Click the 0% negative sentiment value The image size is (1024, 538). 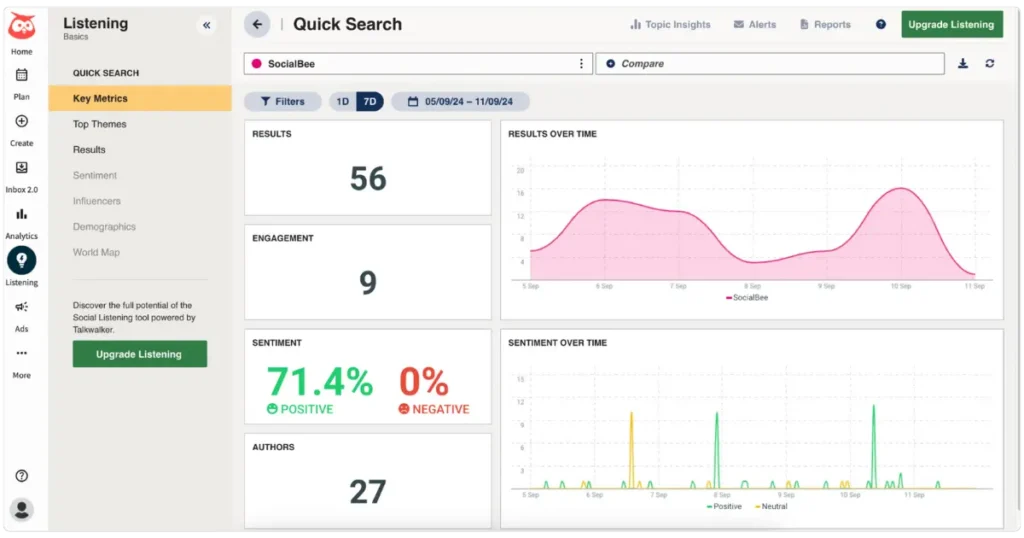pos(424,381)
